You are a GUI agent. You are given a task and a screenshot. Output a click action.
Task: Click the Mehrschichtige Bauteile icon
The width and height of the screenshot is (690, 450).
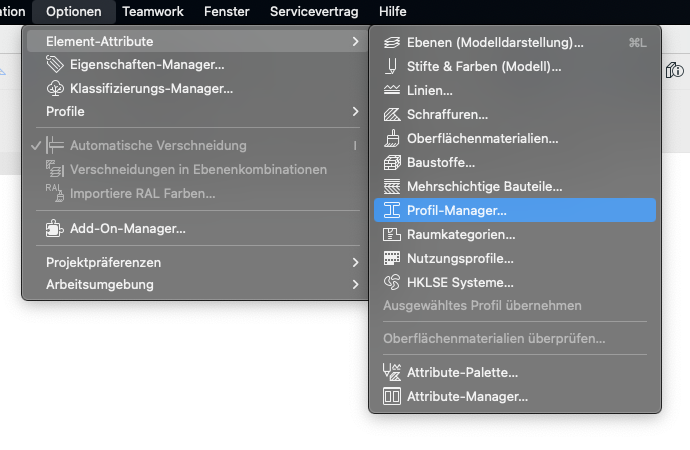click(x=391, y=187)
